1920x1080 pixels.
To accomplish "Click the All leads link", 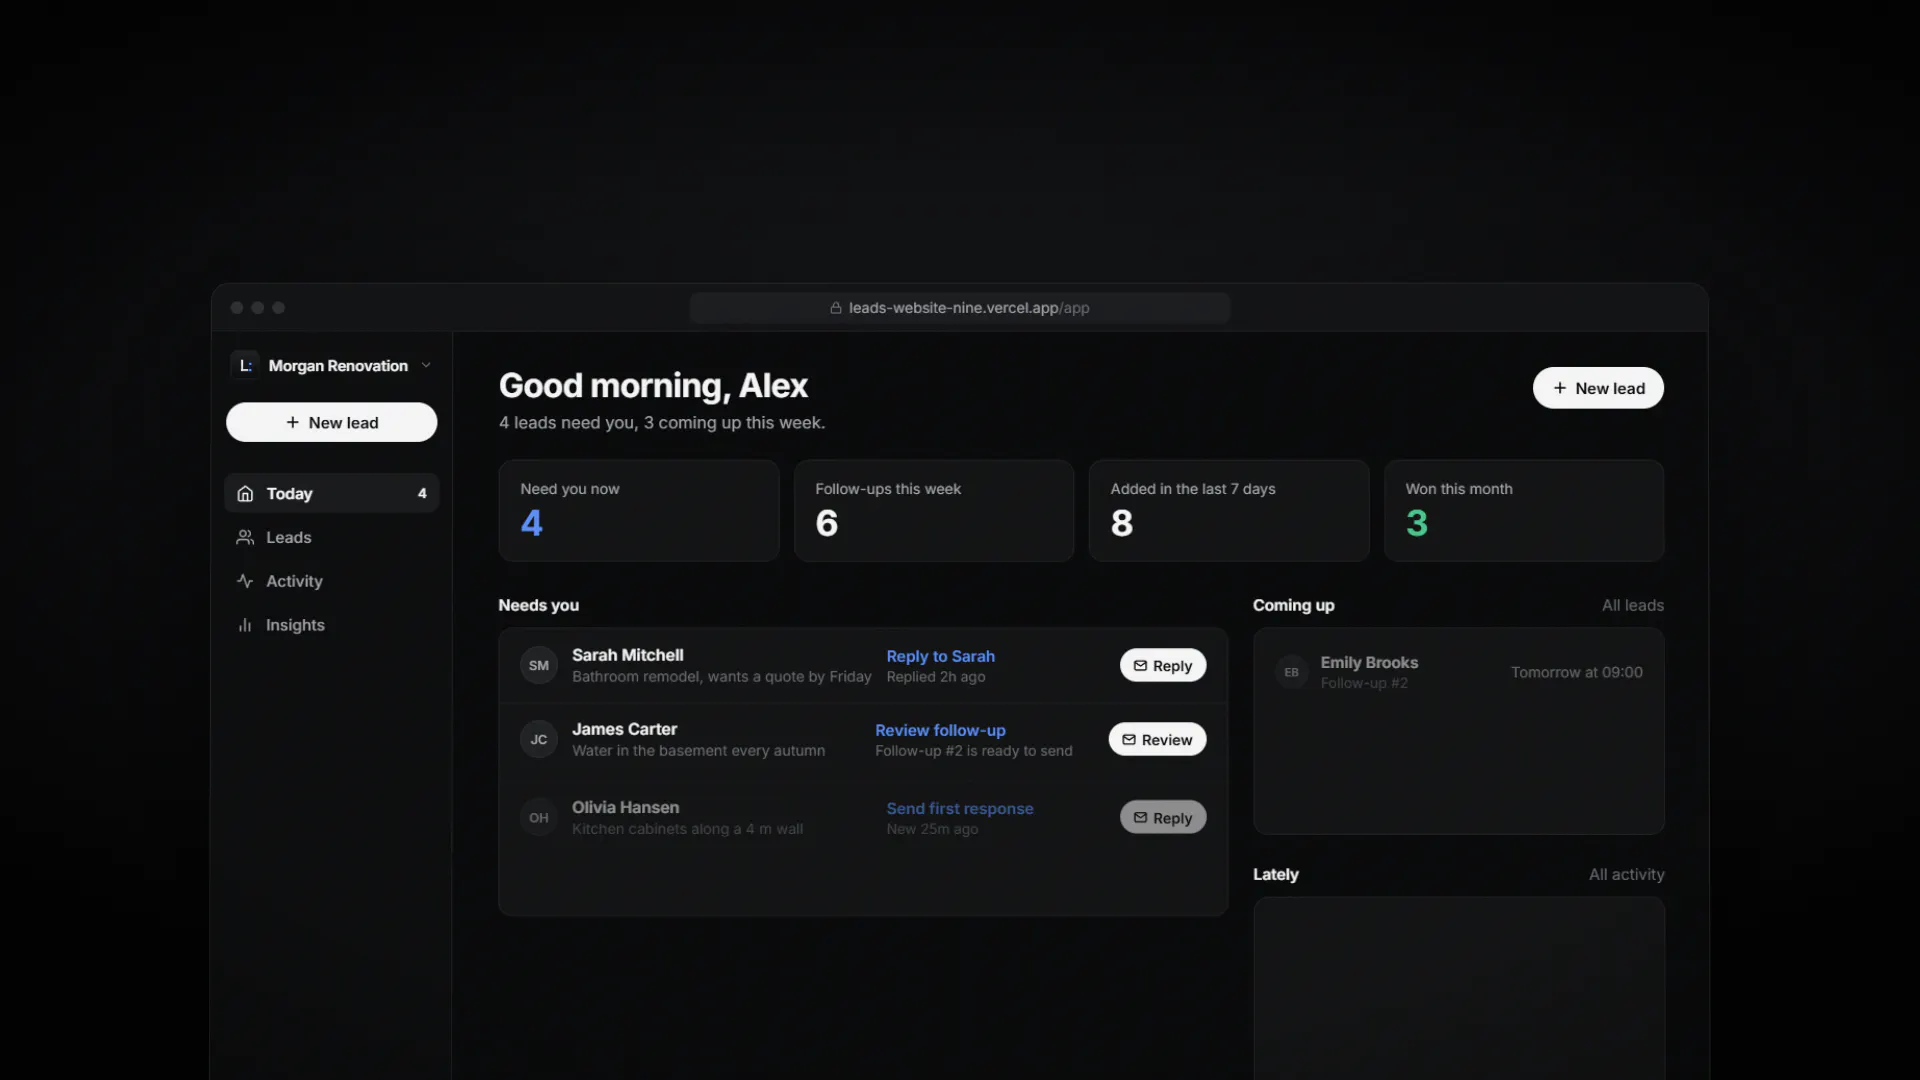I will coord(1633,605).
